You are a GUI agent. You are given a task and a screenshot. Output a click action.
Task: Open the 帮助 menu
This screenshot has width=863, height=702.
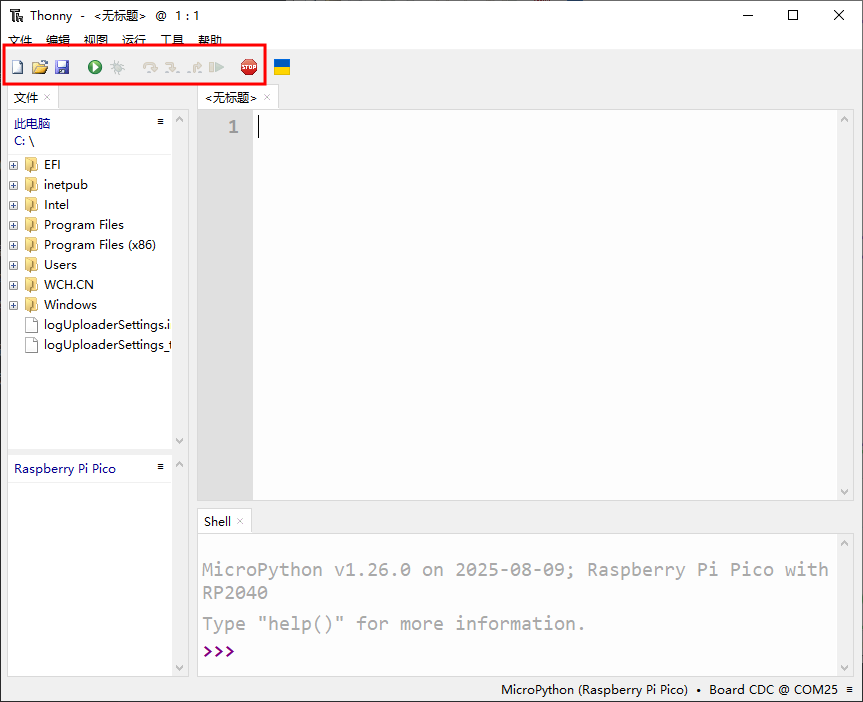click(210, 40)
